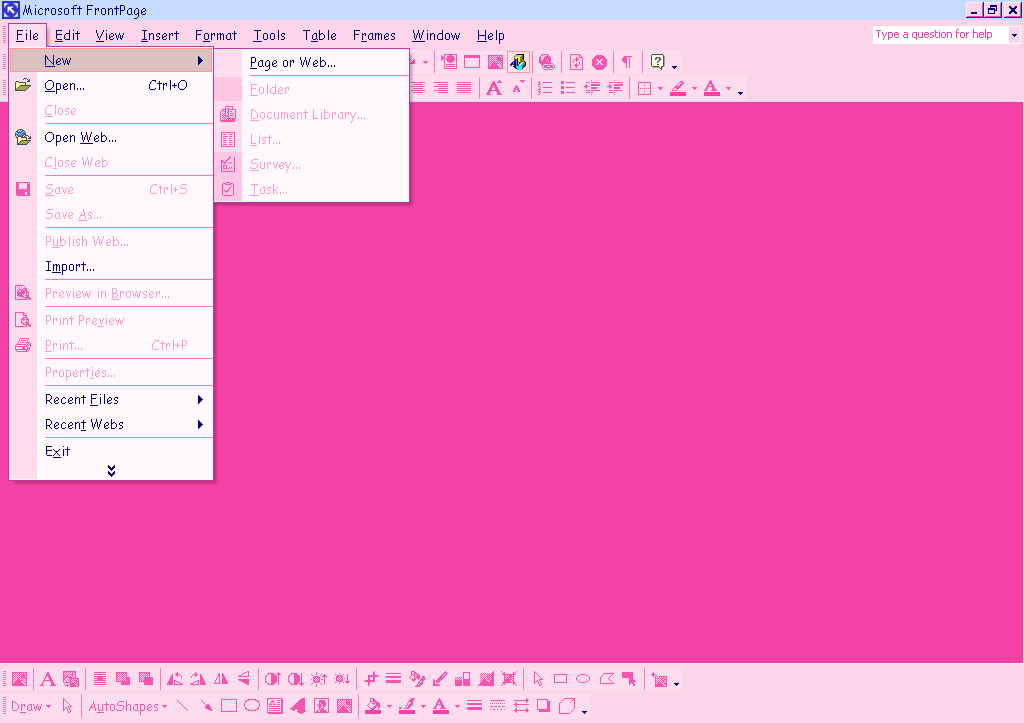Click Exit in the File menu
This screenshot has width=1024, height=723.
click(58, 451)
